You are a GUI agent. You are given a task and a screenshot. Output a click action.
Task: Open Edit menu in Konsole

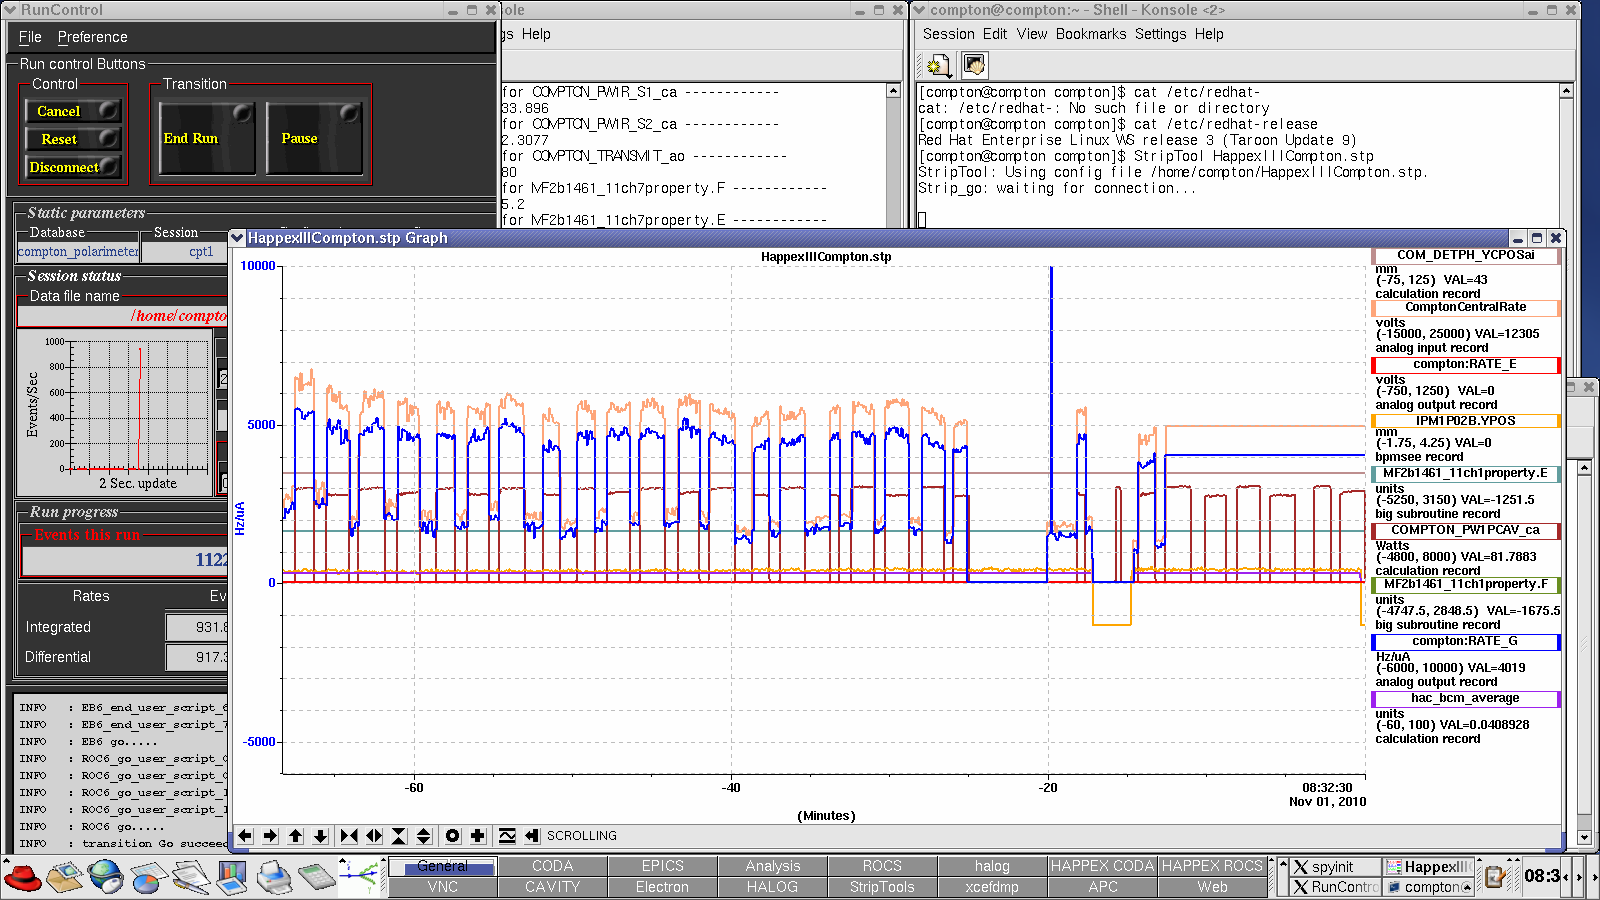995,34
